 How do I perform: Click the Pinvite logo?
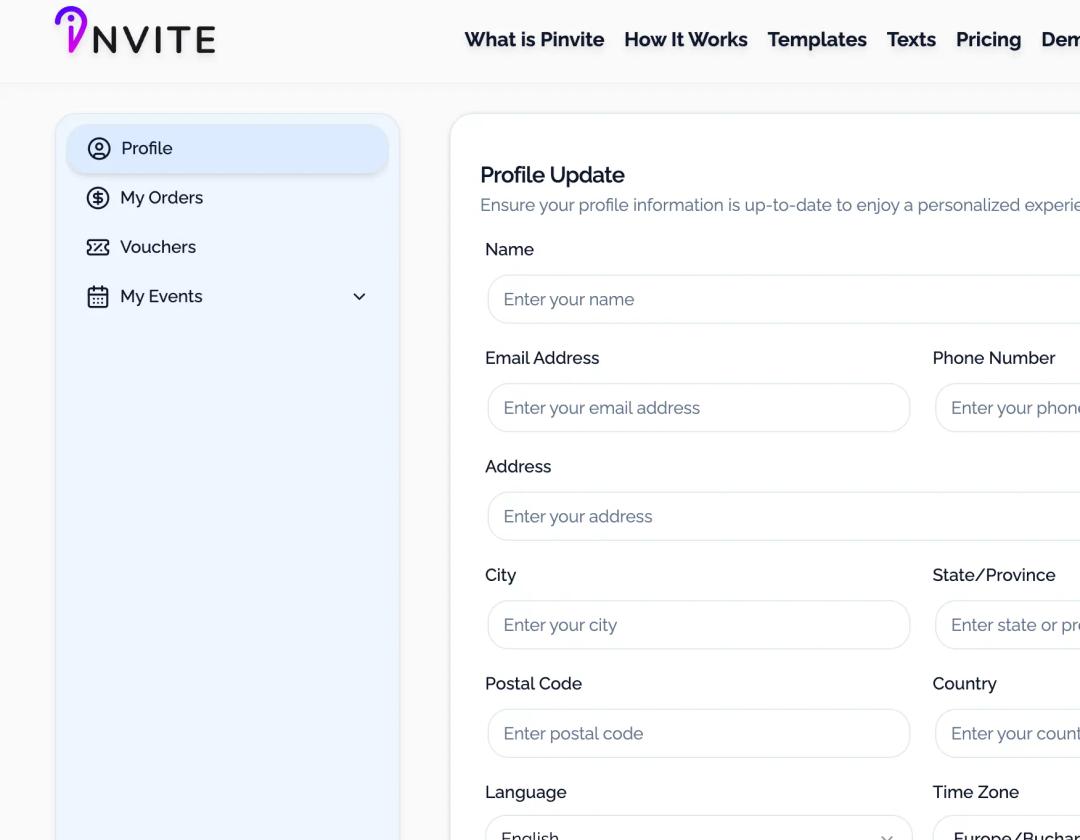click(x=135, y=31)
